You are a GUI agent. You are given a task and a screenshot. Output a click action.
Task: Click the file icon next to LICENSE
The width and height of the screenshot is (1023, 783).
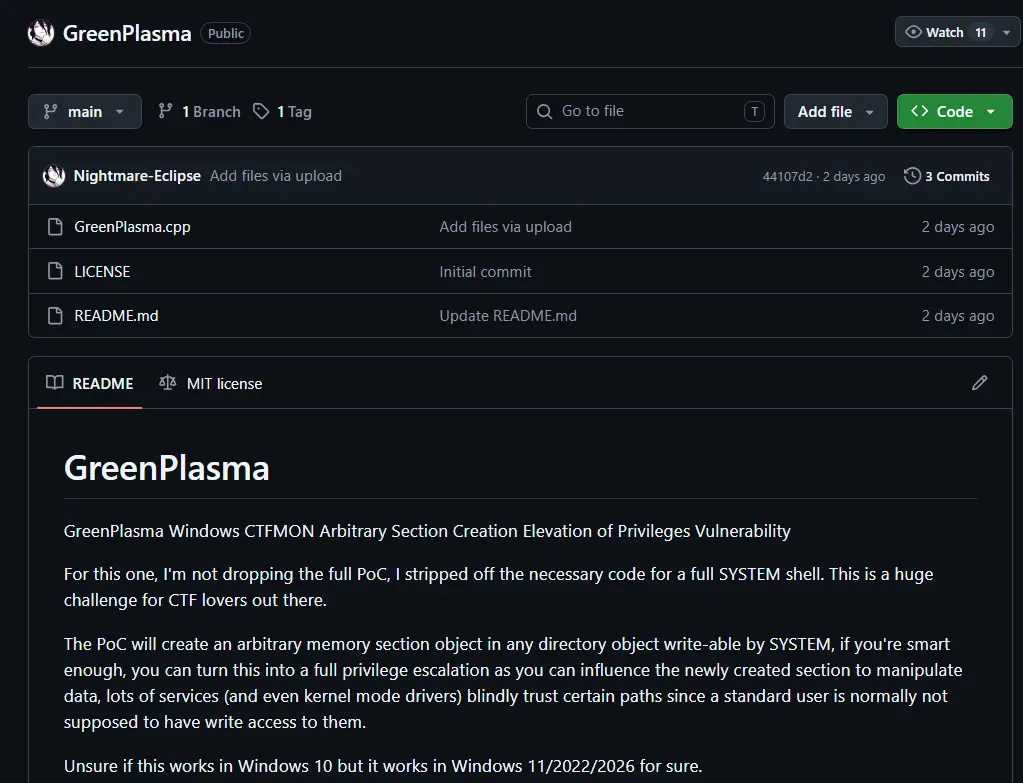[55, 271]
